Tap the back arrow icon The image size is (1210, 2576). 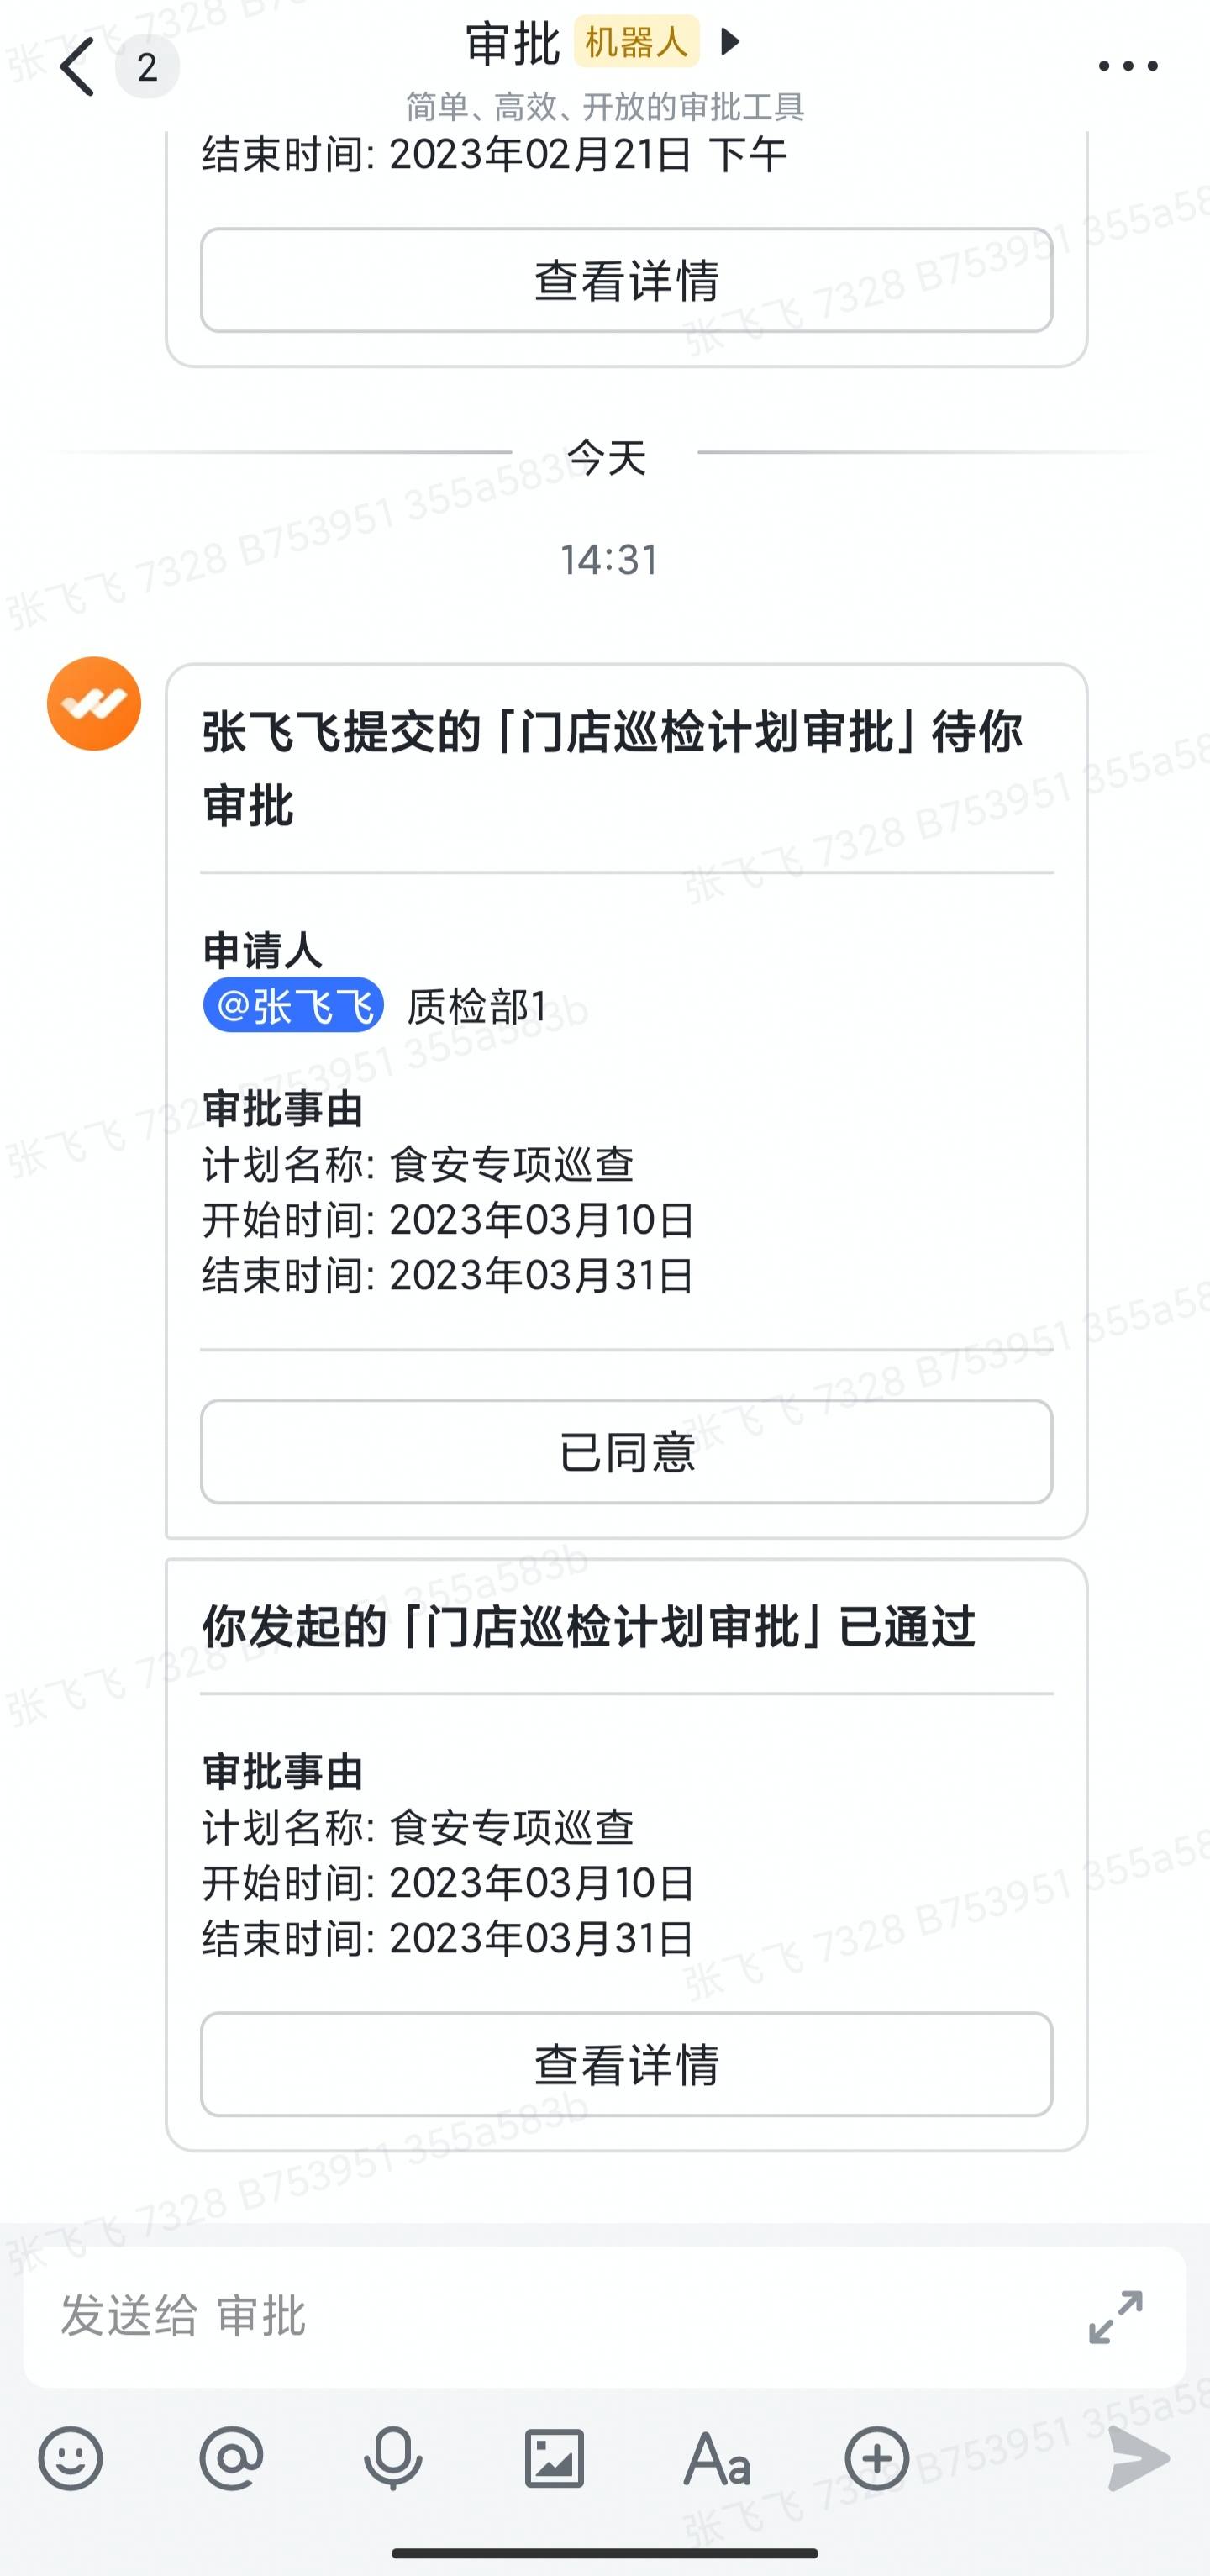tap(78, 67)
